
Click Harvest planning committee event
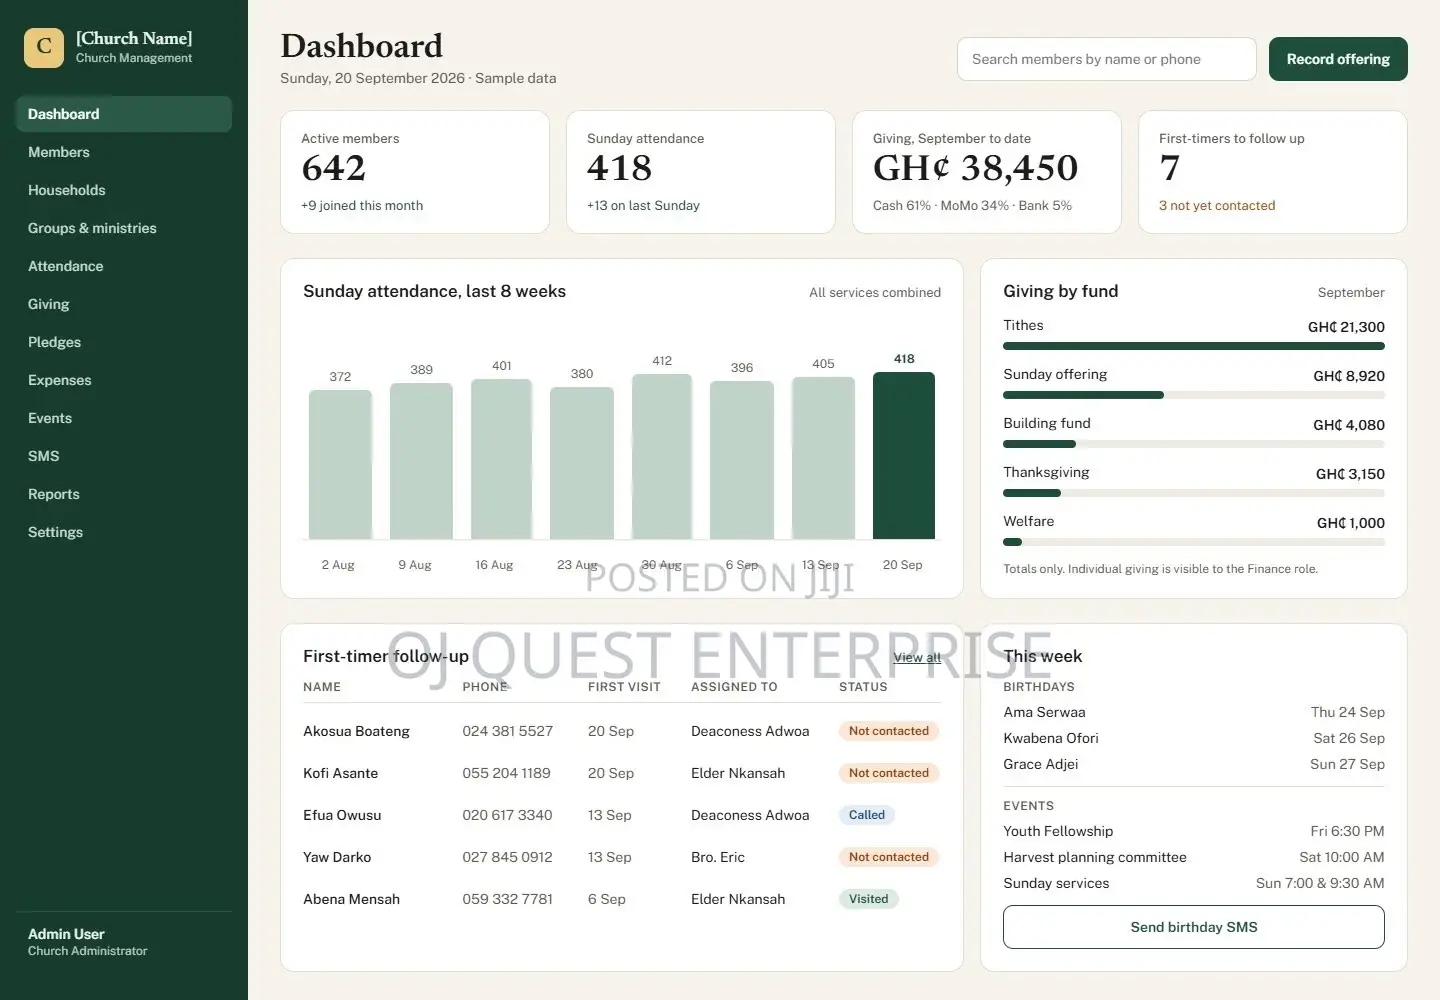point(1194,857)
